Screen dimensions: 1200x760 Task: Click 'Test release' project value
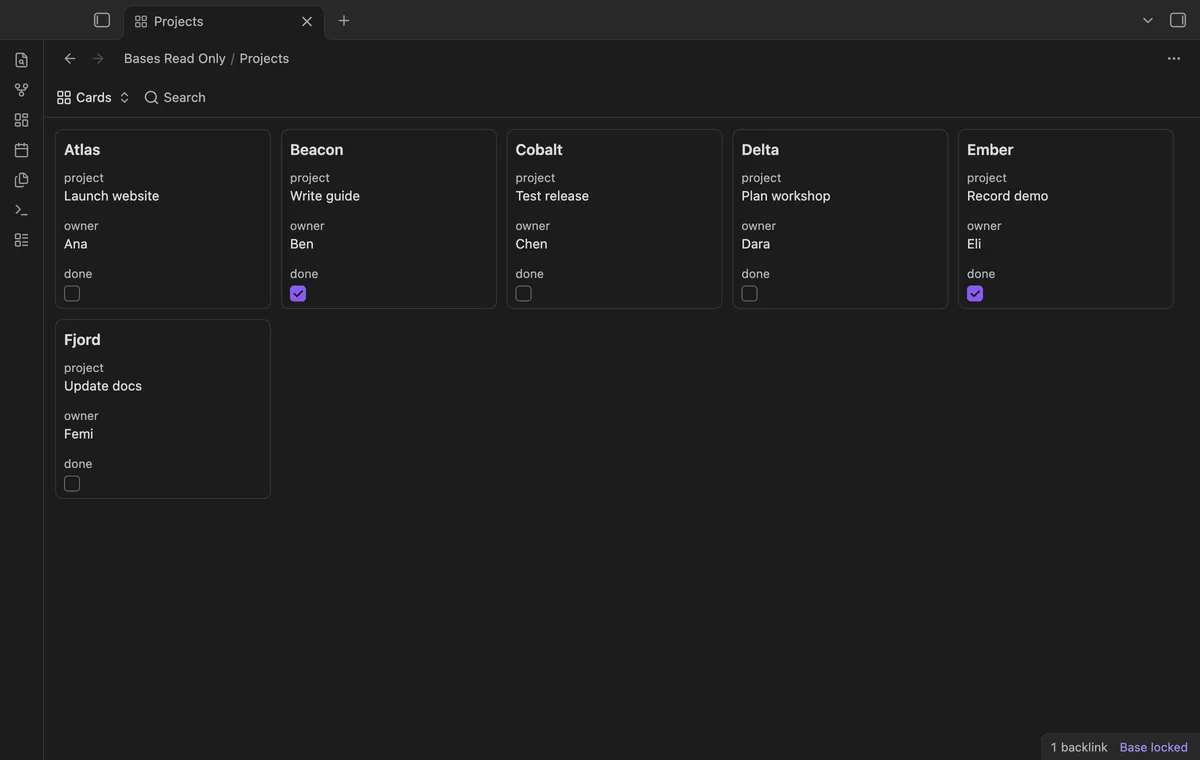(x=552, y=196)
